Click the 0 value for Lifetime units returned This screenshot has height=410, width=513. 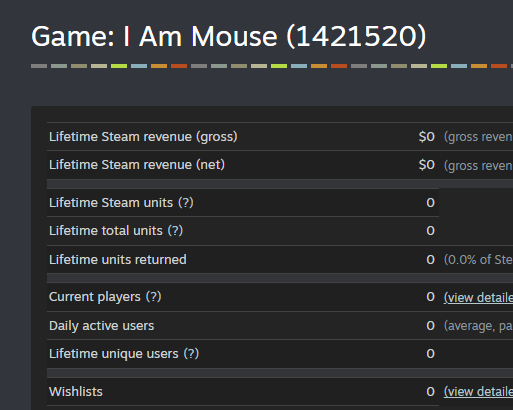click(430, 260)
